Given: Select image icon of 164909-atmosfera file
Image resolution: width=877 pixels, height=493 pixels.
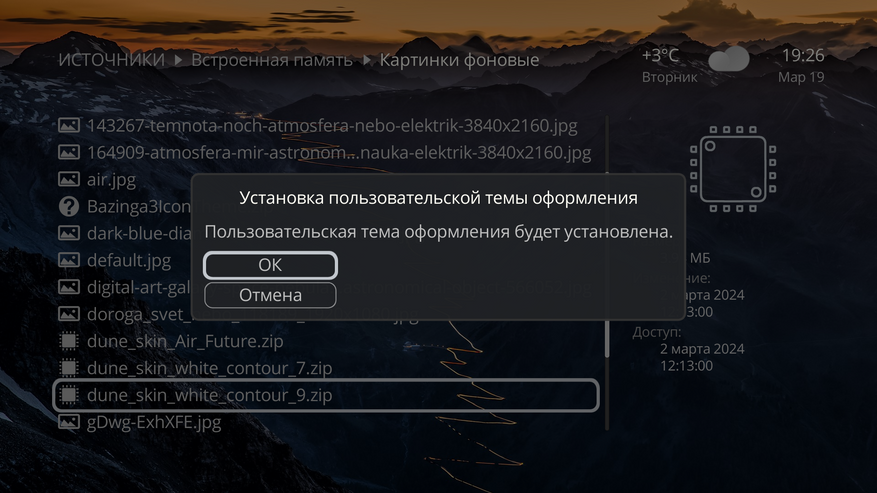Looking at the screenshot, I should tap(69, 152).
